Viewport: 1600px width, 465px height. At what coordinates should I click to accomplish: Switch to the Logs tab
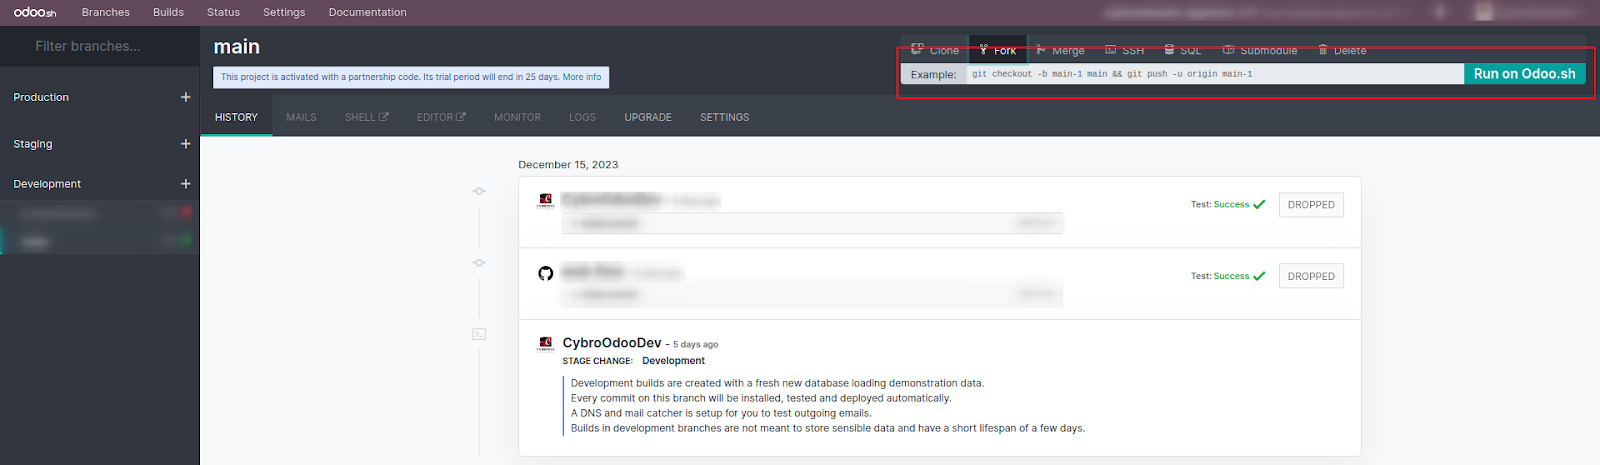582,117
